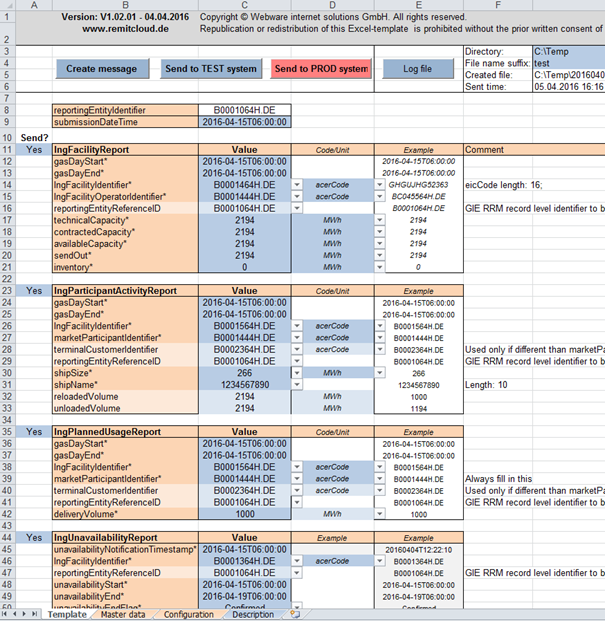605x621 pixels.
Task: Click the Create message button
Action: click(102, 69)
